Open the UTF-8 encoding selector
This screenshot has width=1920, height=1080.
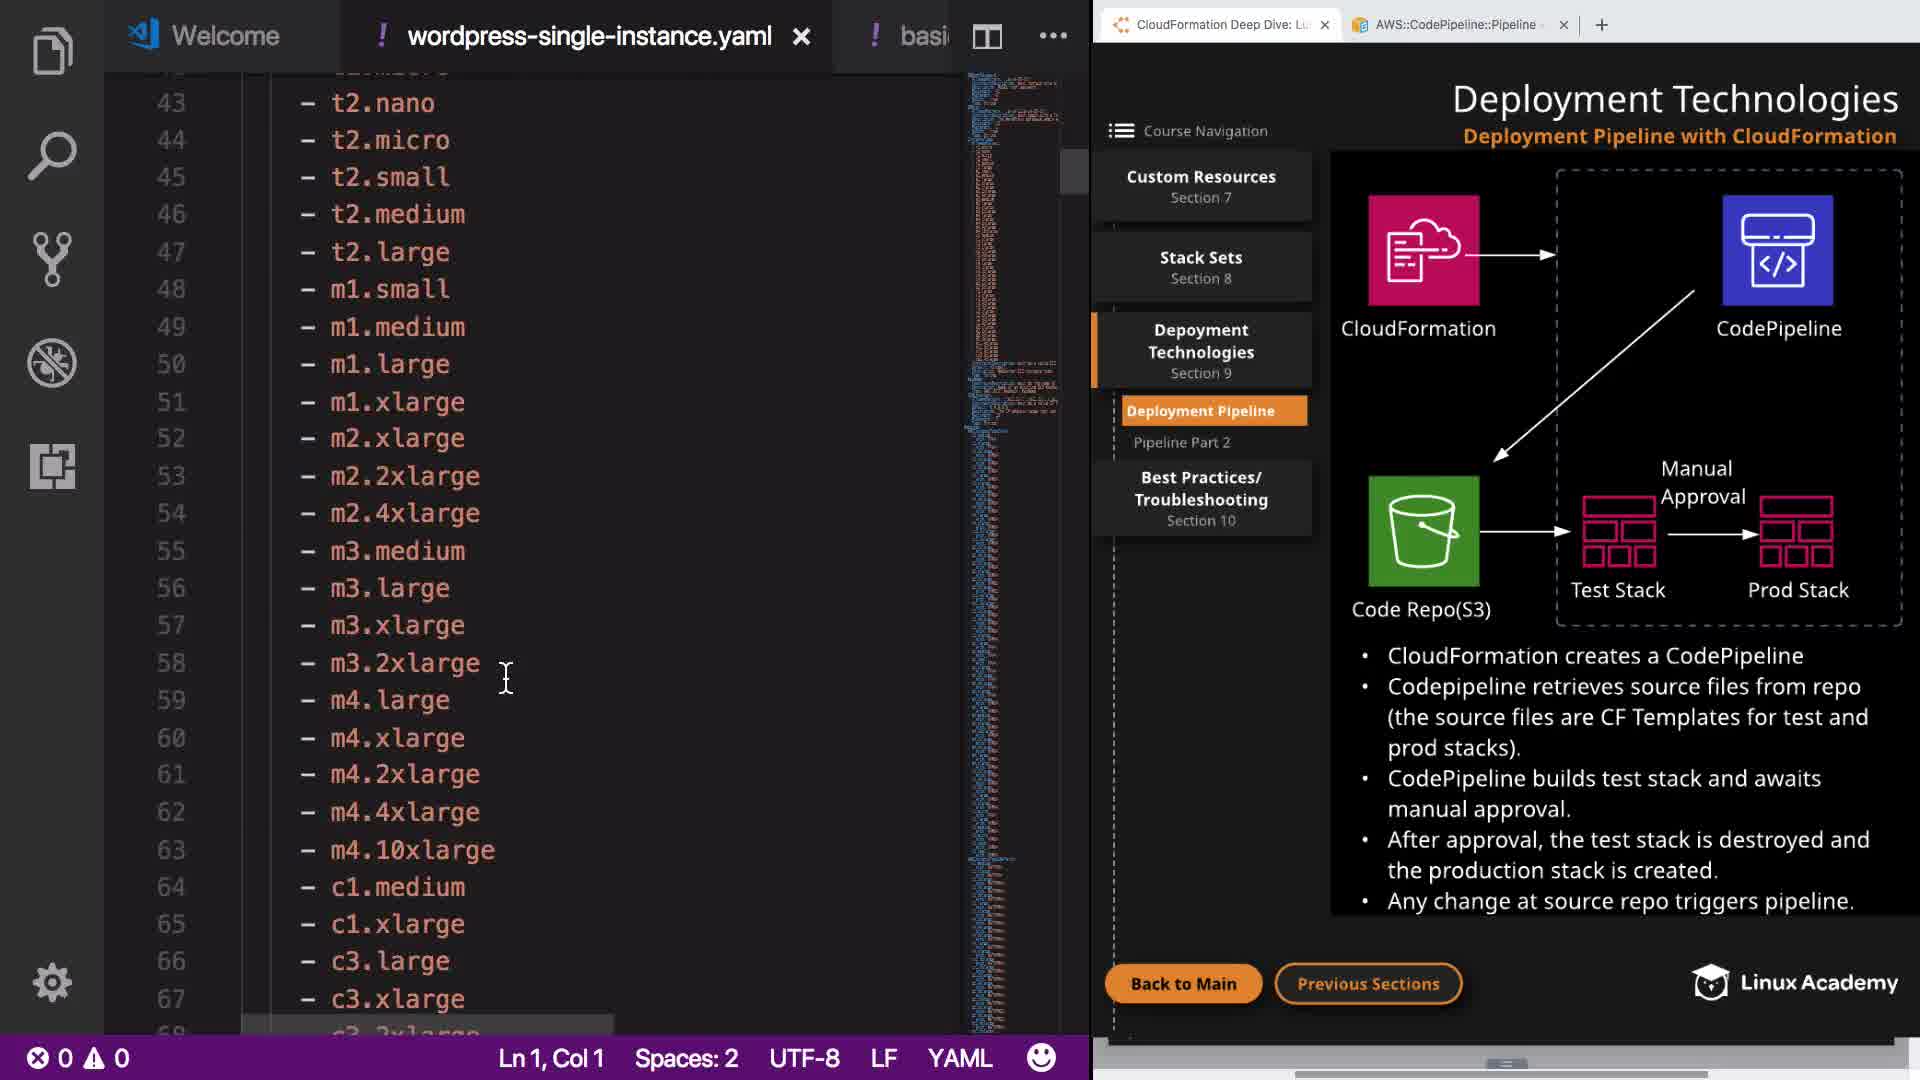tap(804, 1058)
